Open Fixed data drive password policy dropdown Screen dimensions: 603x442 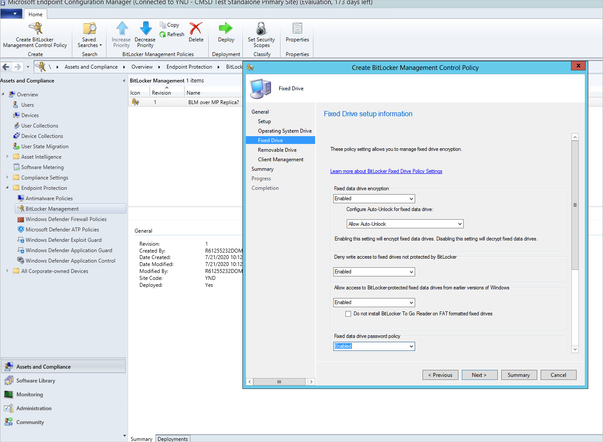click(x=374, y=346)
